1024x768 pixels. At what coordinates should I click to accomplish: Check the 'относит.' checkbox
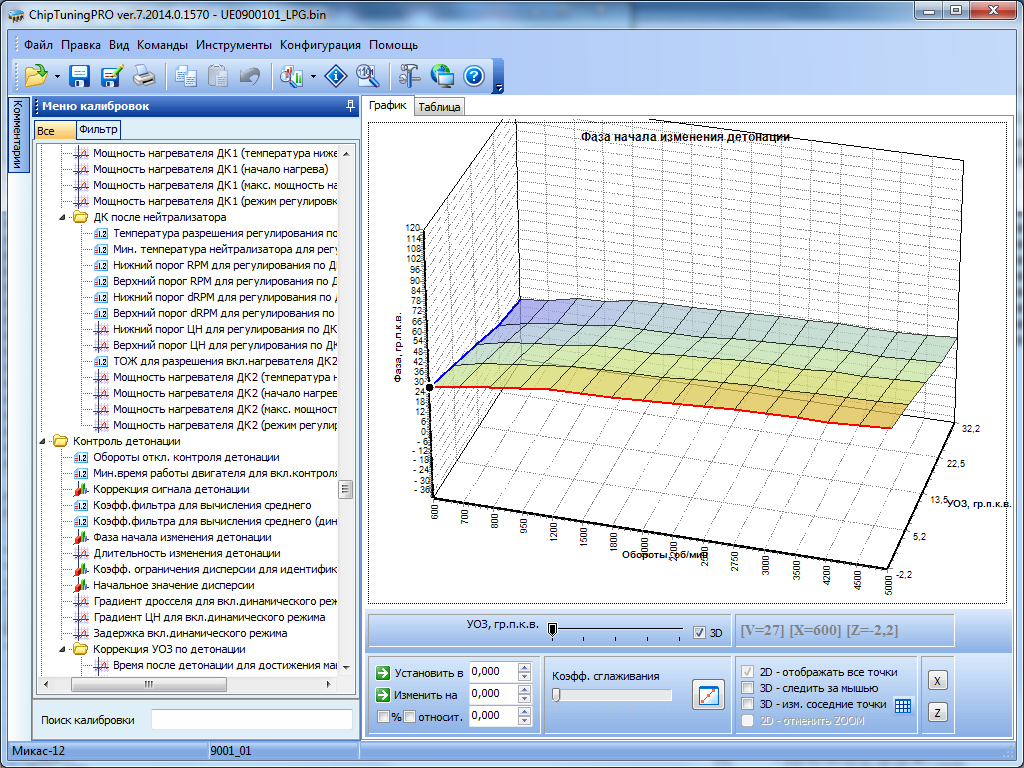(409, 716)
